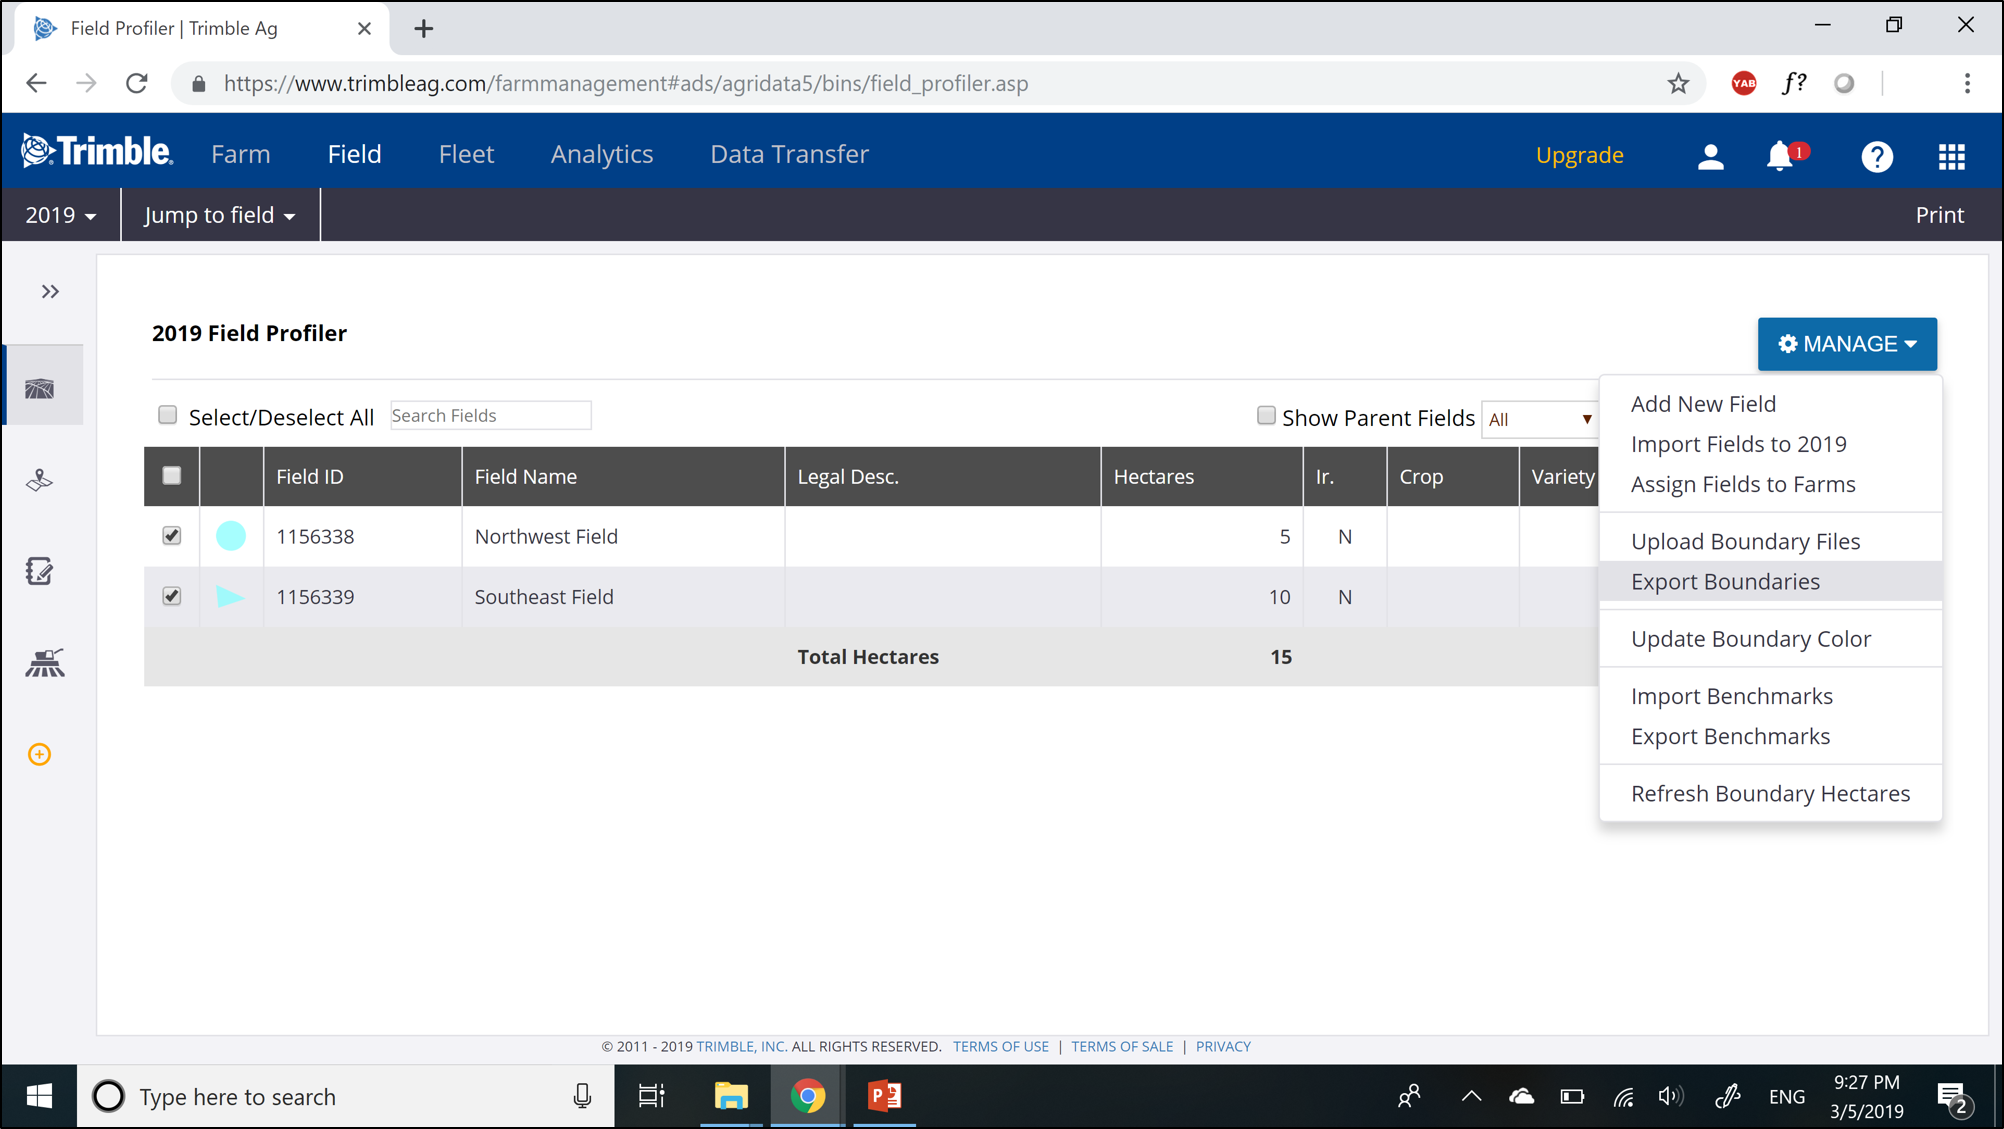The image size is (2004, 1129).
Task: Bookmark this page with star icon
Action: 1678,84
